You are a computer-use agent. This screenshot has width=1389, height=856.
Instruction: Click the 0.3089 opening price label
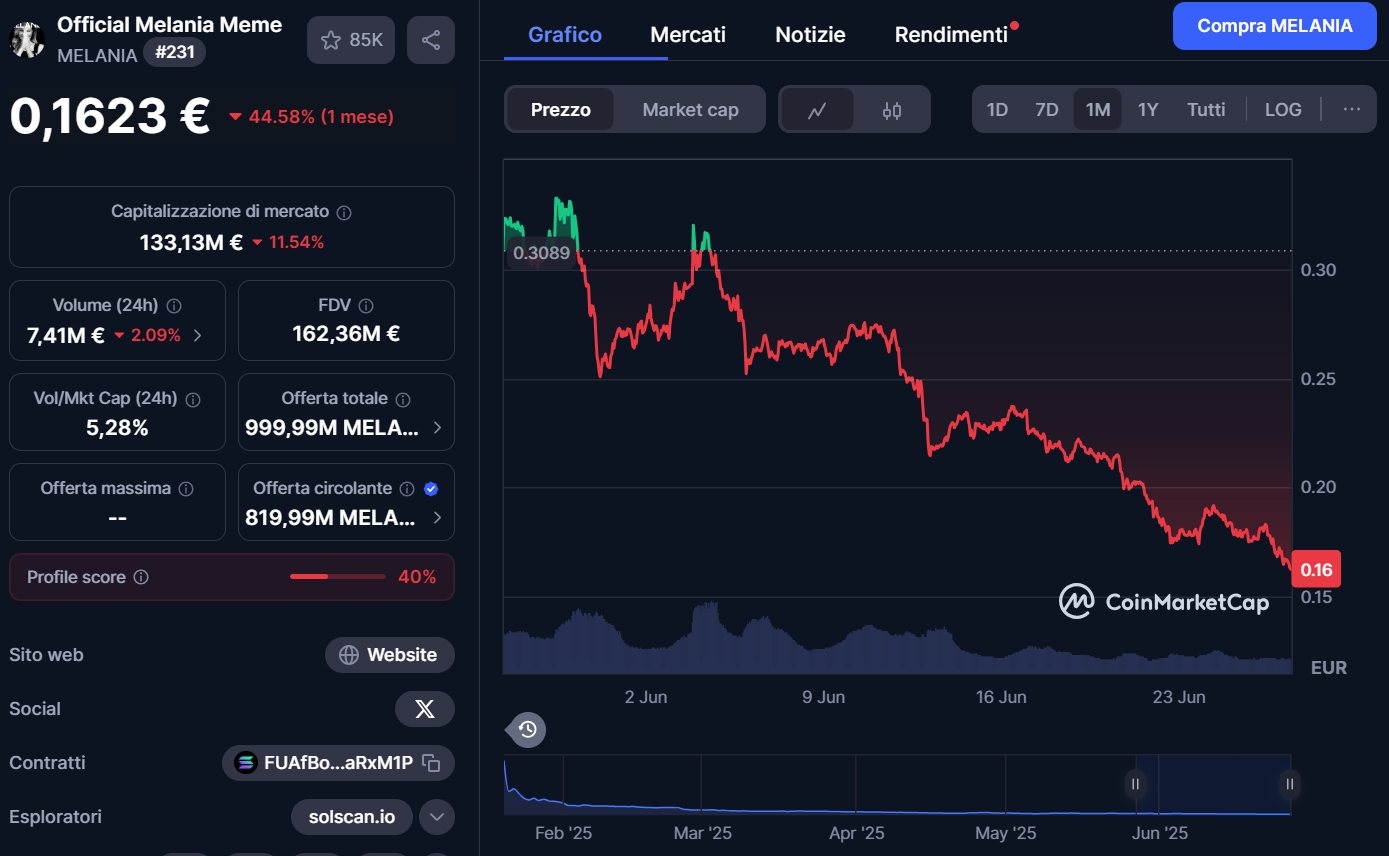pos(541,253)
